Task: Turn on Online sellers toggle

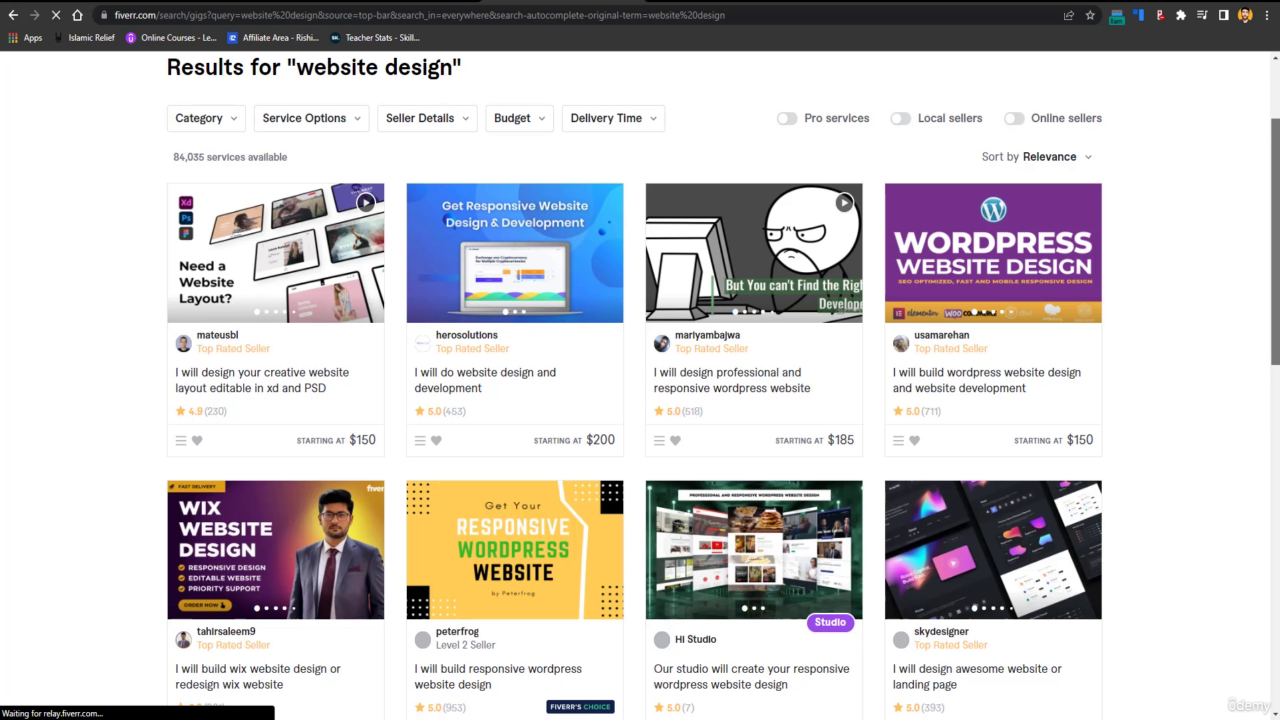Action: (x=1014, y=118)
